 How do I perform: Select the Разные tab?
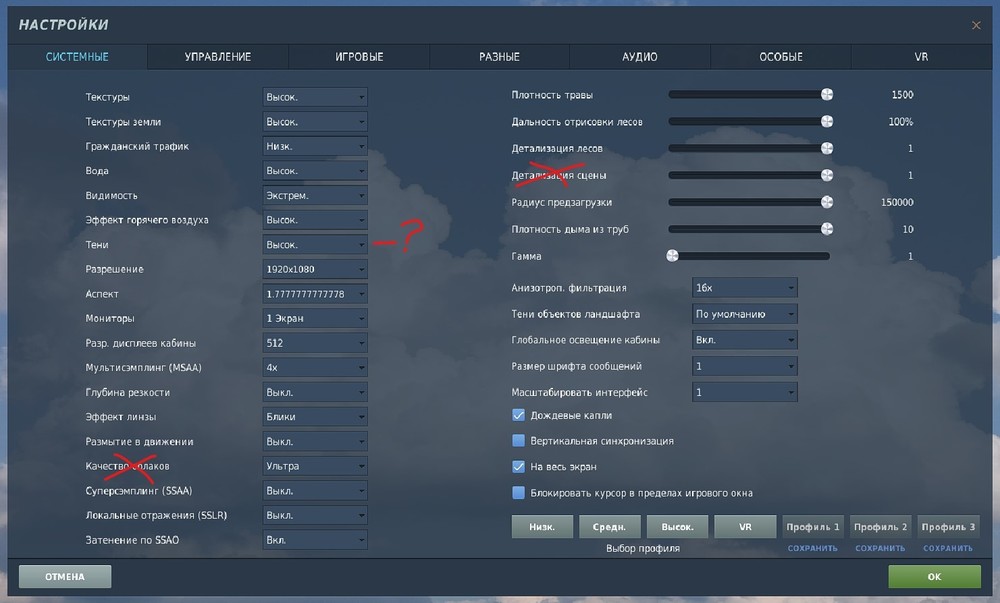(499, 57)
